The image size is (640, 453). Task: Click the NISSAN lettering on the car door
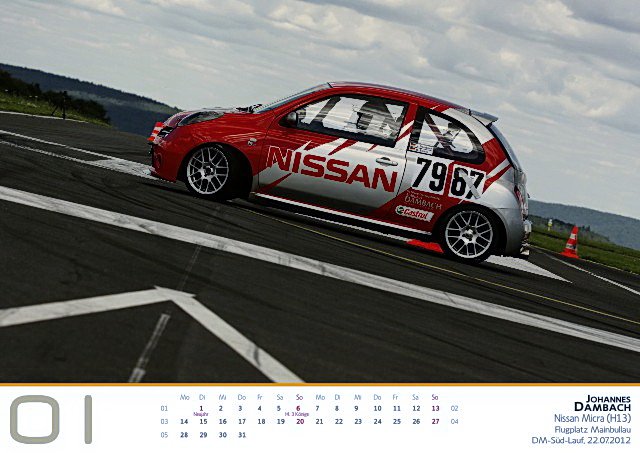coord(331,168)
